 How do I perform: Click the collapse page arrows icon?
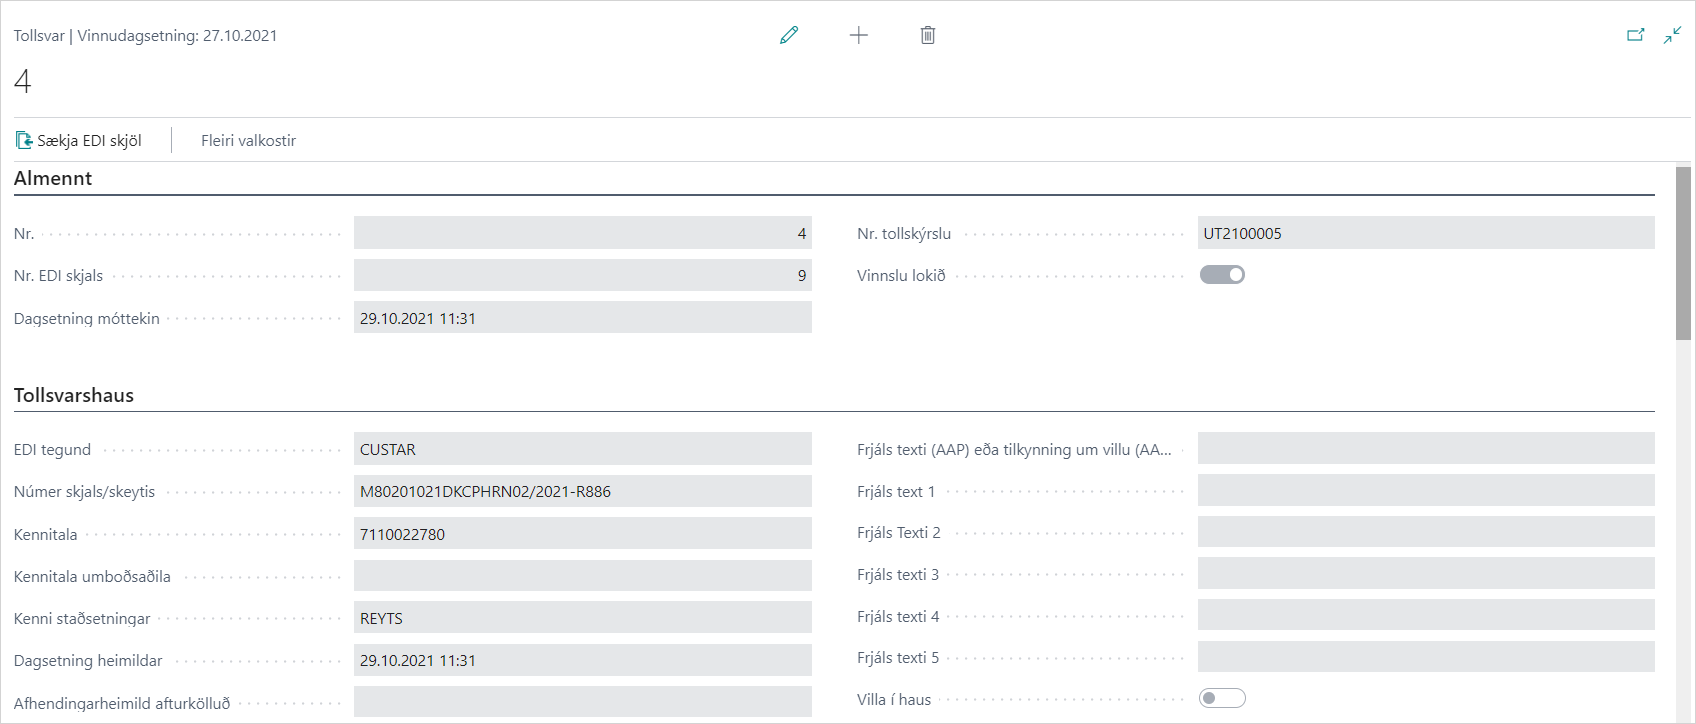[x=1672, y=36]
